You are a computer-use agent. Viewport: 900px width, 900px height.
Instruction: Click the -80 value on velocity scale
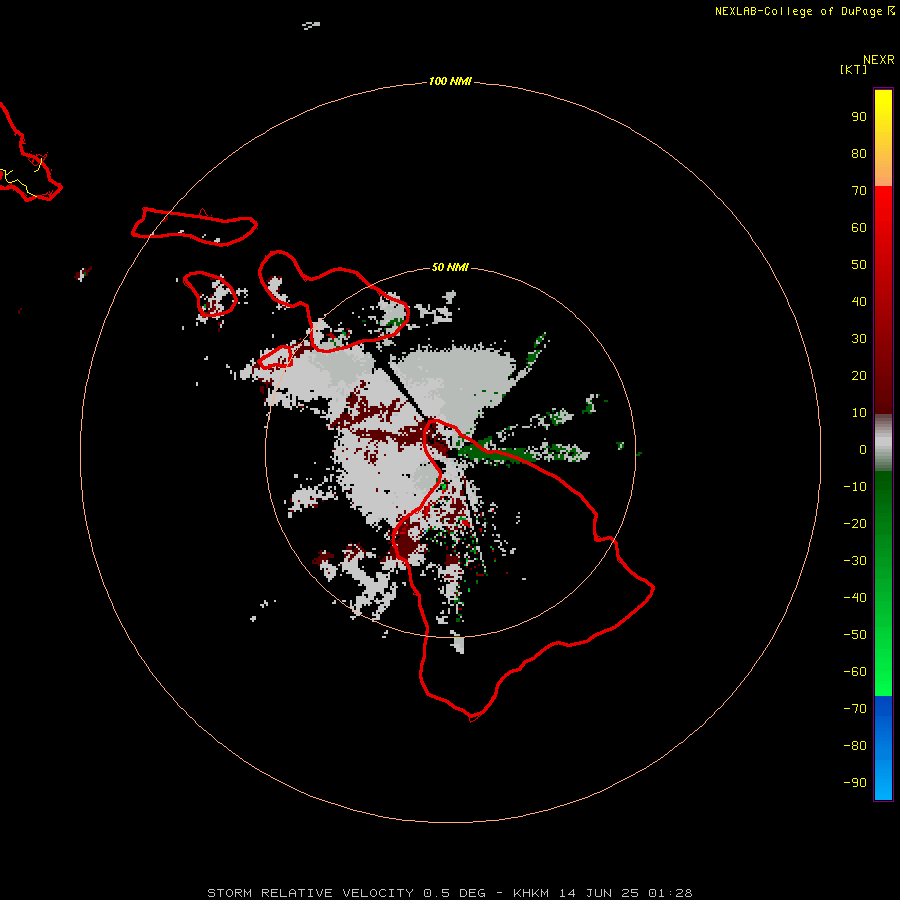click(855, 746)
